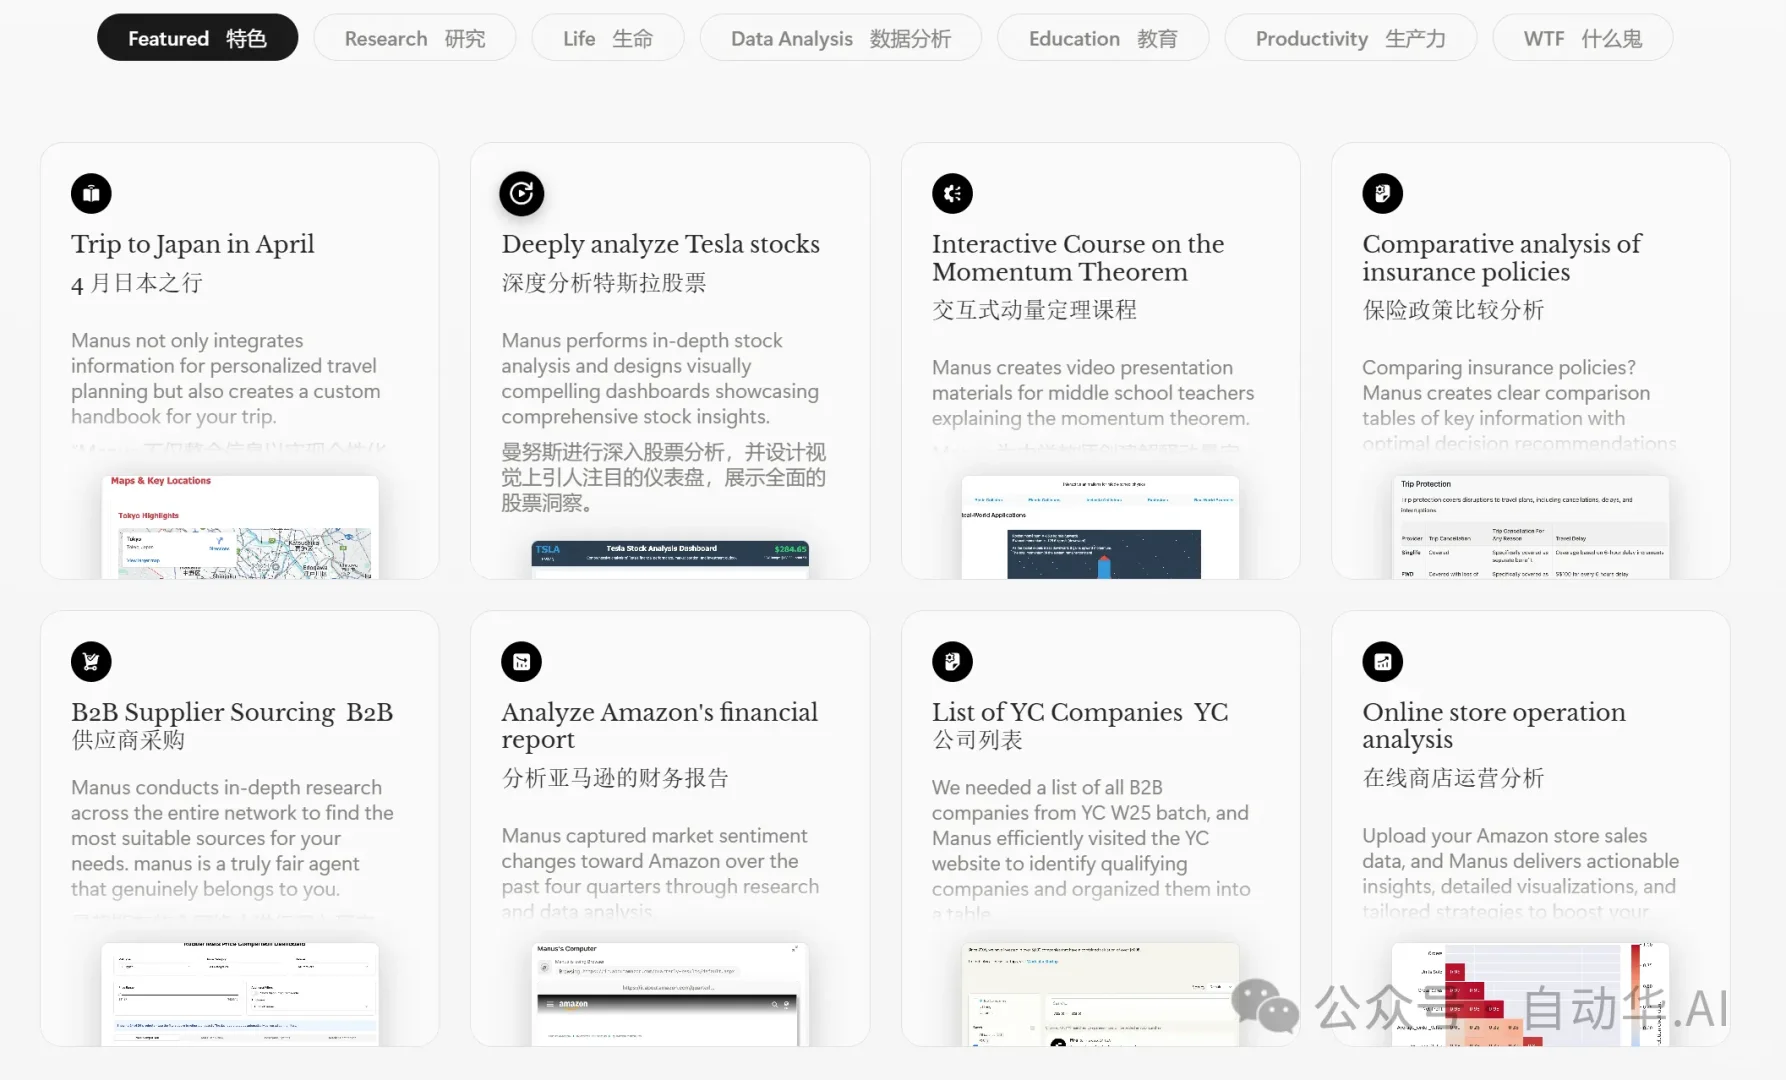Open Deeply analyze Tesla stocks title

[660, 244]
